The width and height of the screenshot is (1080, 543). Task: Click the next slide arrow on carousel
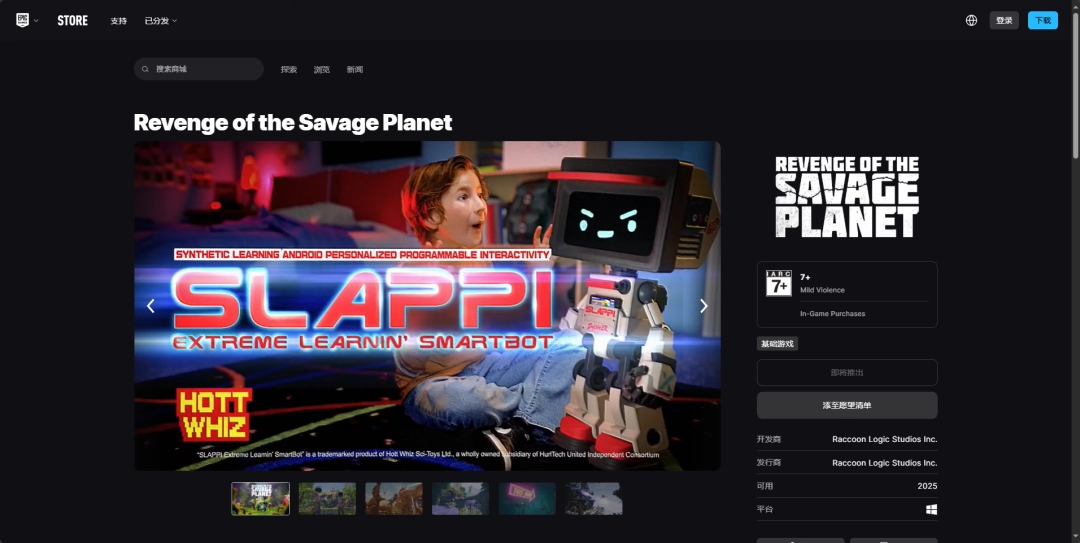pos(703,306)
